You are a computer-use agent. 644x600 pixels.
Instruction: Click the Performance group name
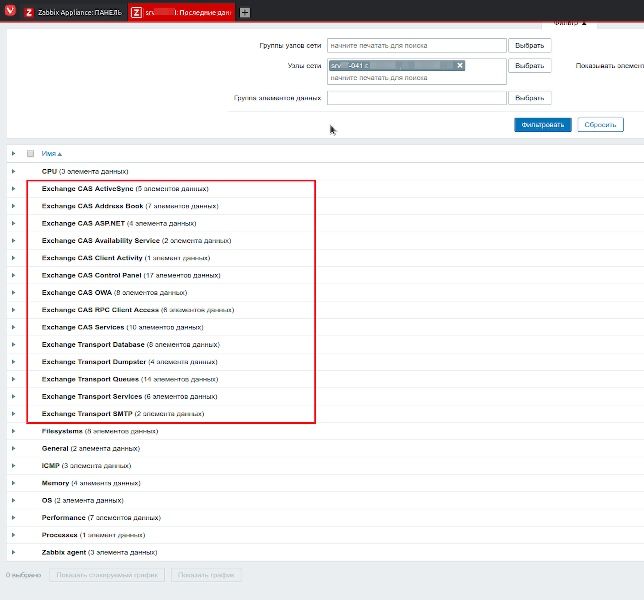pos(63,517)
